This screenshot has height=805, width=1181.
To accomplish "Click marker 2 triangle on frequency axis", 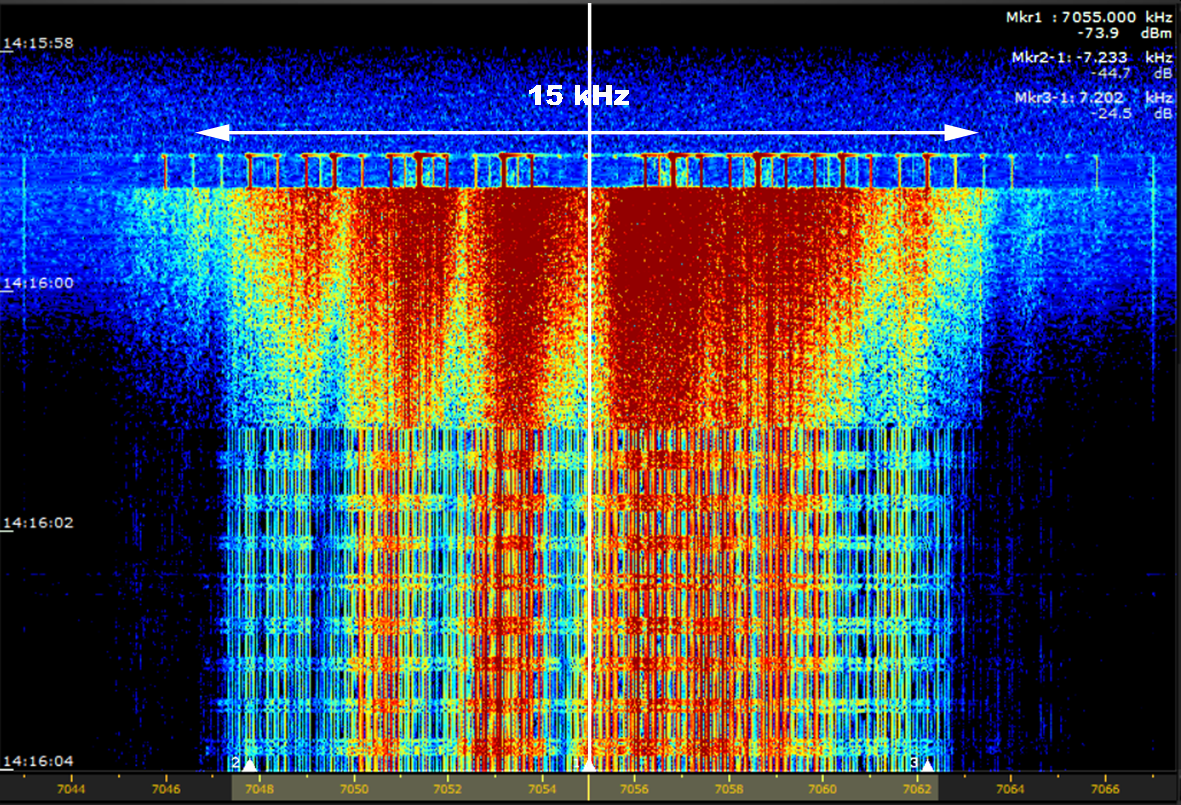I will tap(249, 765).
